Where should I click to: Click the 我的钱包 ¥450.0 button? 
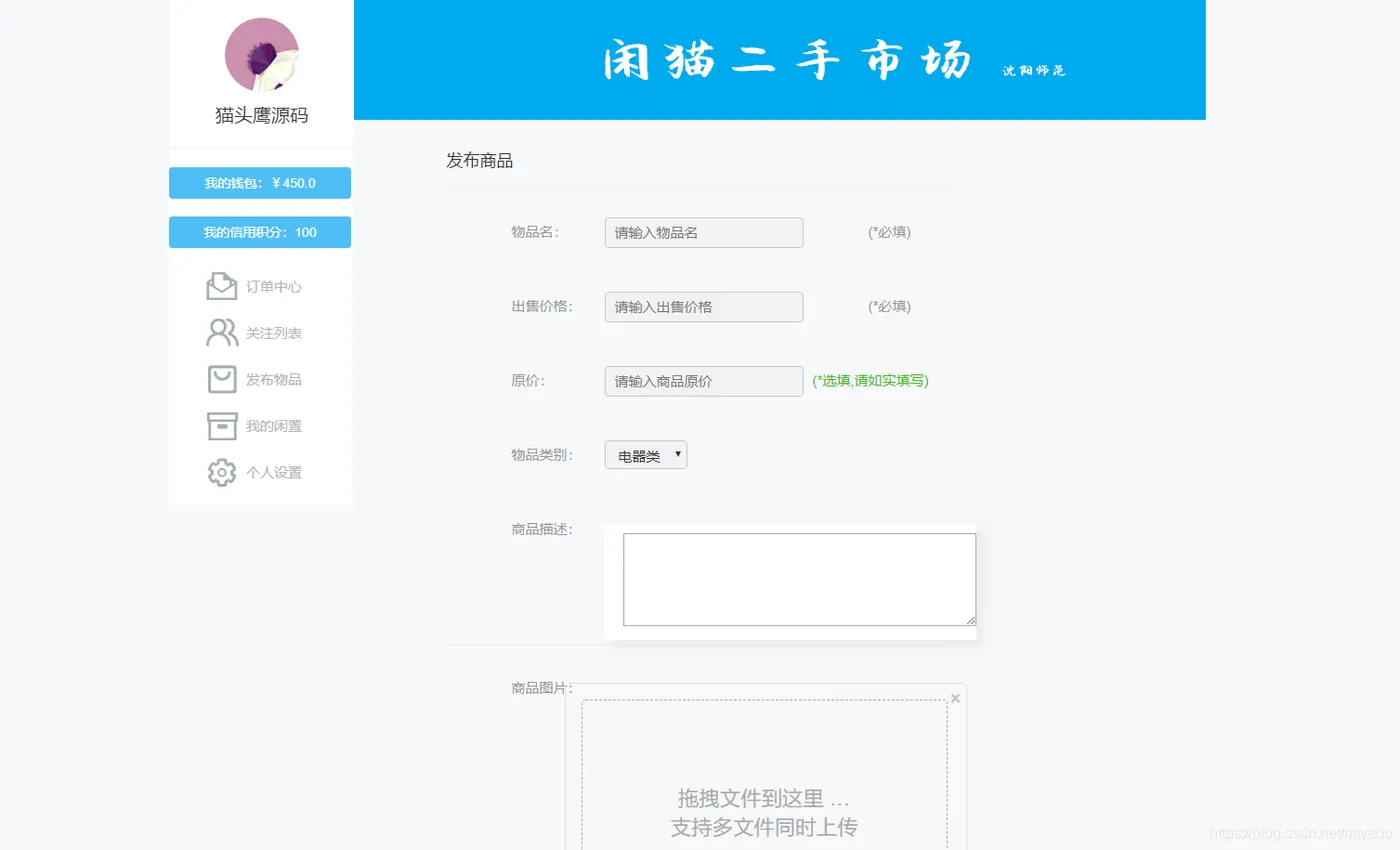[260, 183]
